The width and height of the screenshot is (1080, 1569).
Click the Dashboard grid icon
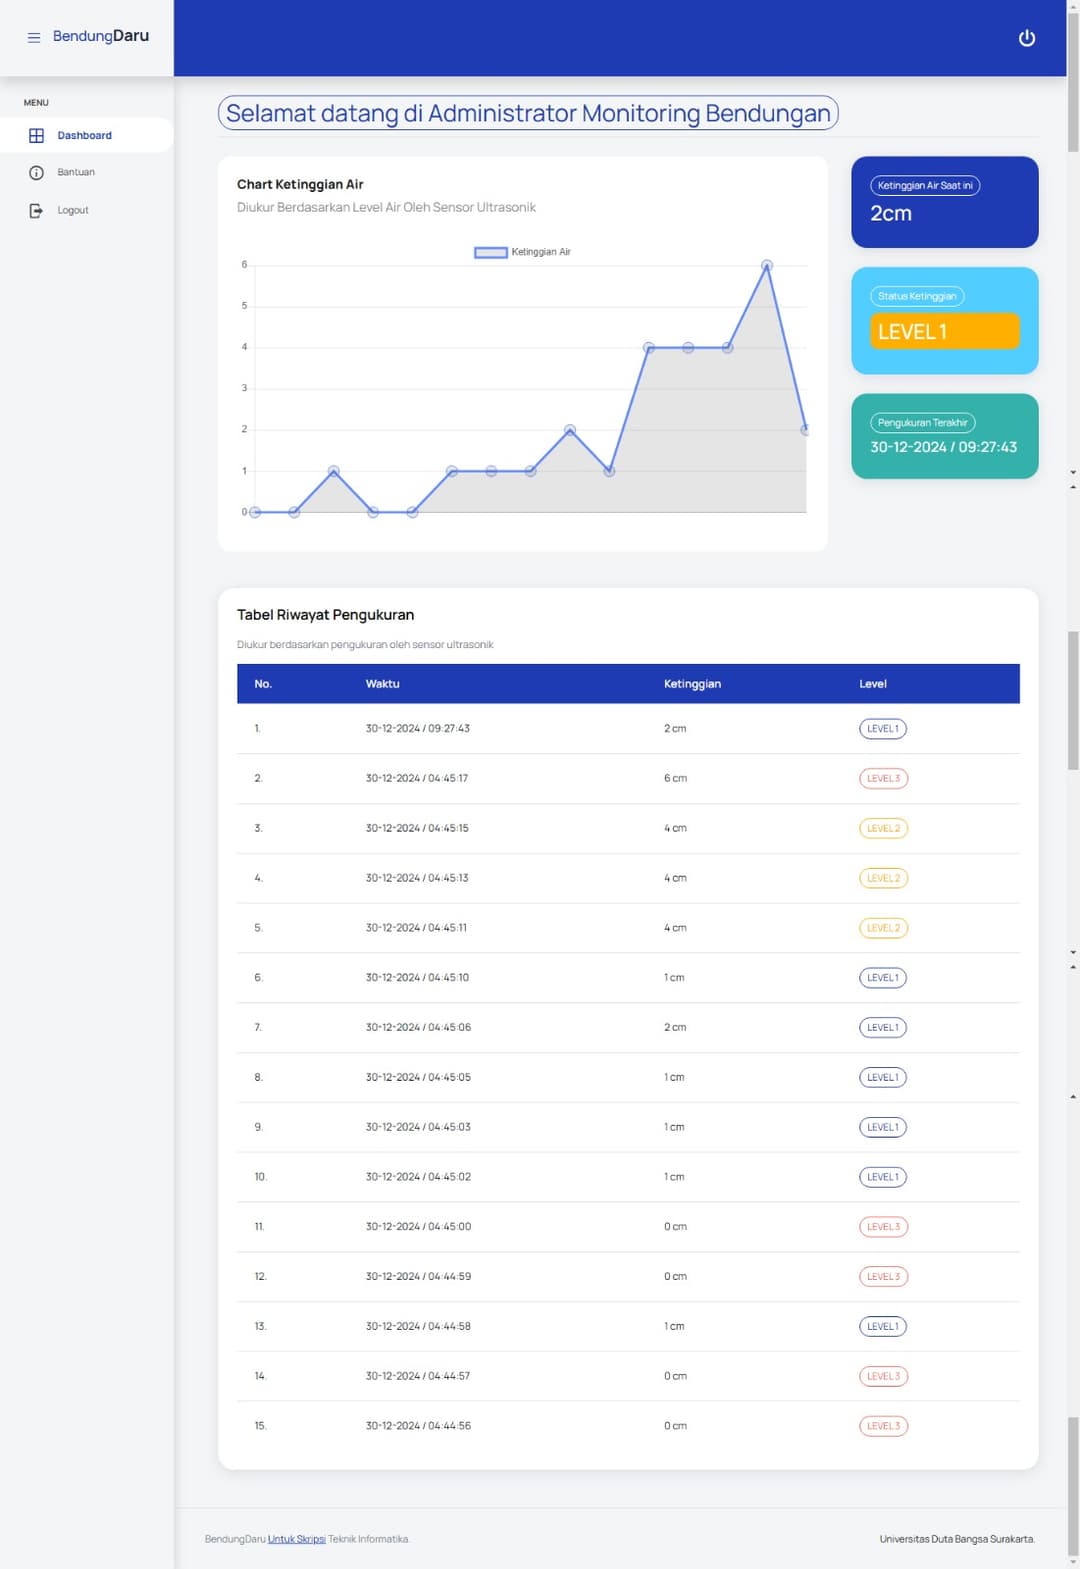[x=36, y=136]
